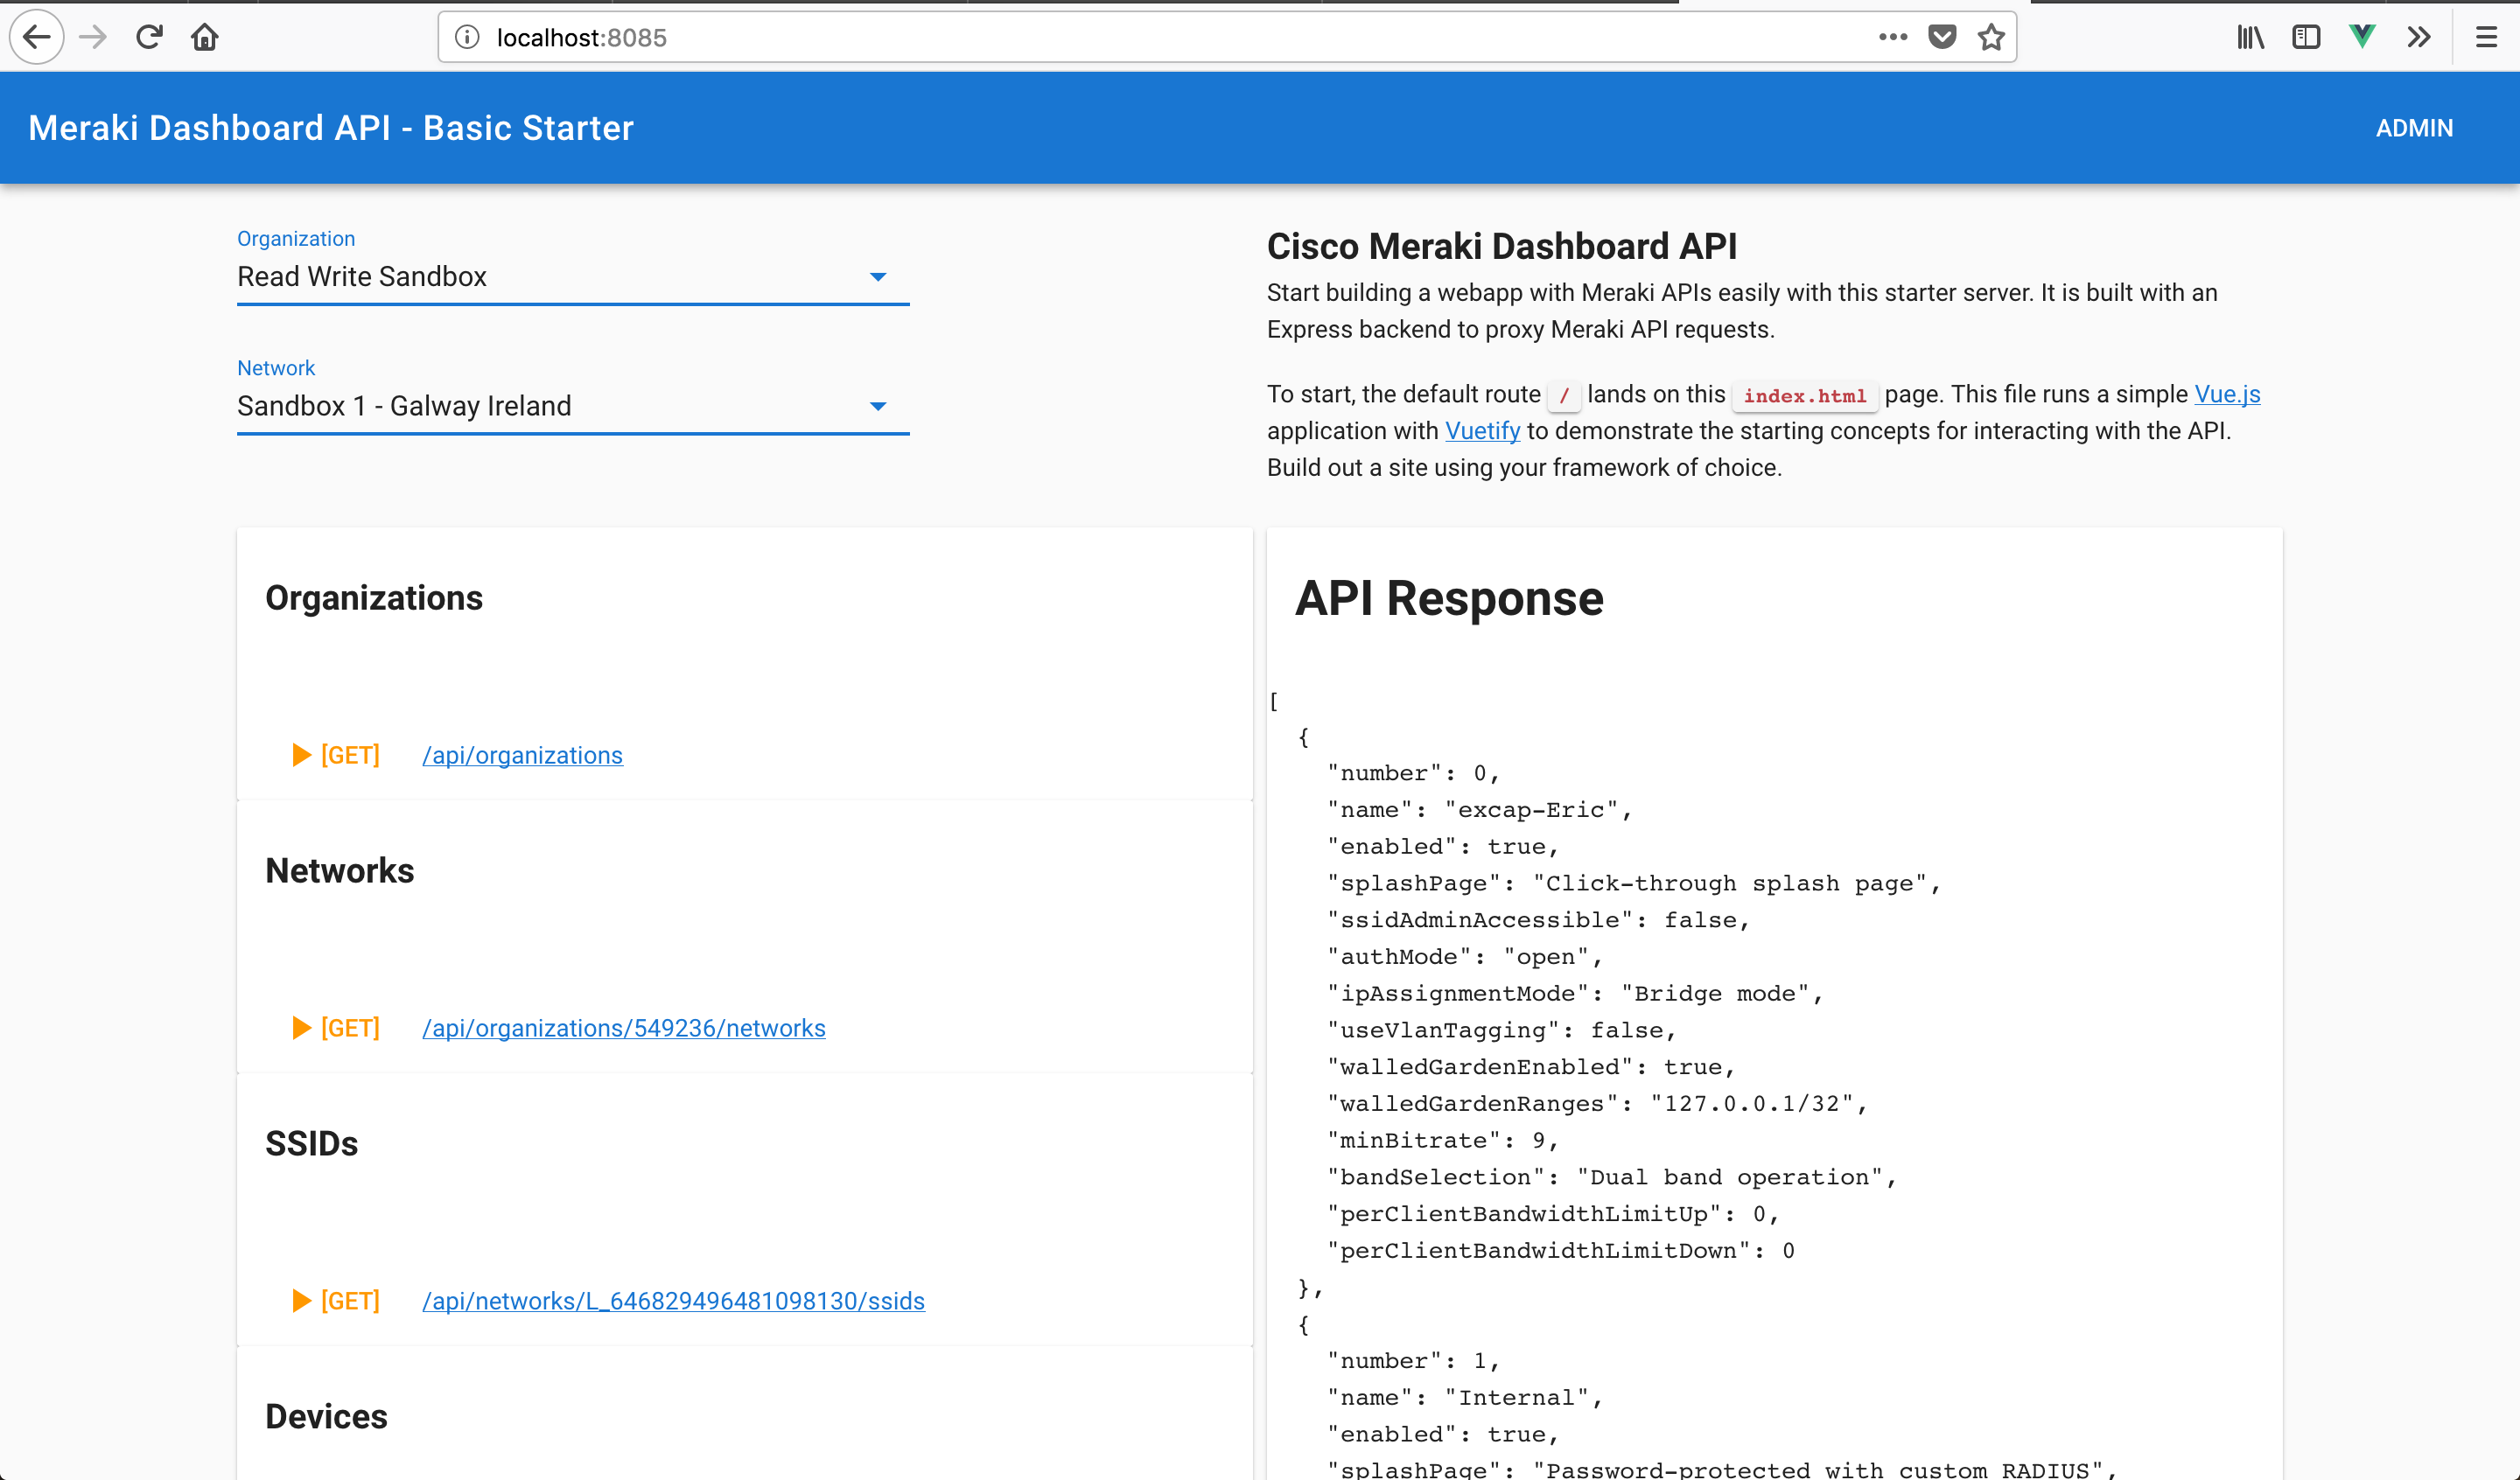Click the Pocket save icon
Screen dimensions: 2520x1480
click(1941, 38)
